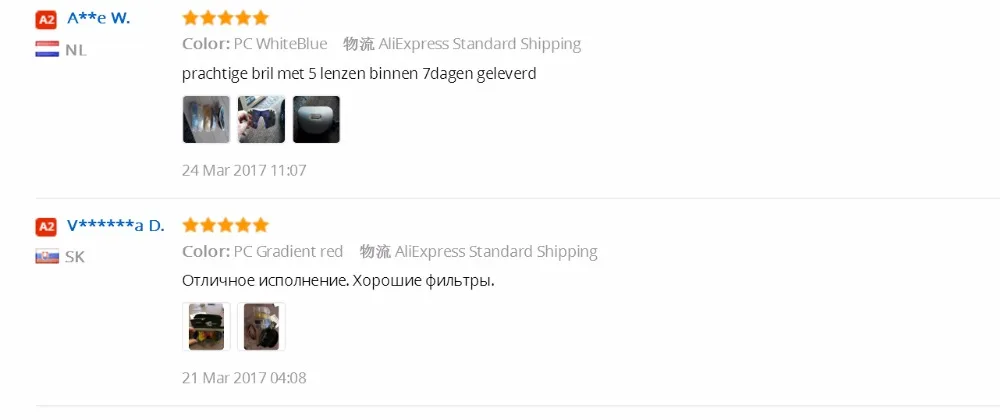Click the 21 Mar 2017 04:08 timestamp

(244, 378)
